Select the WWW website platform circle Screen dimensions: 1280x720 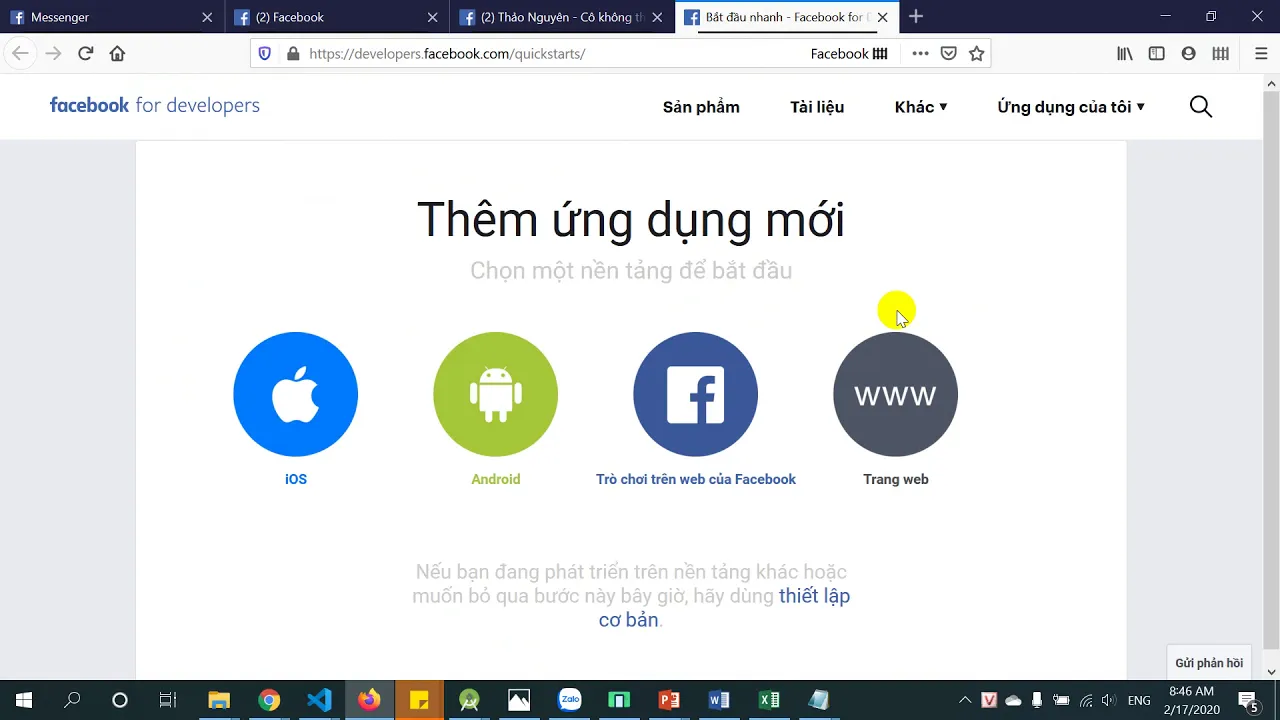[x=895, y=394]
